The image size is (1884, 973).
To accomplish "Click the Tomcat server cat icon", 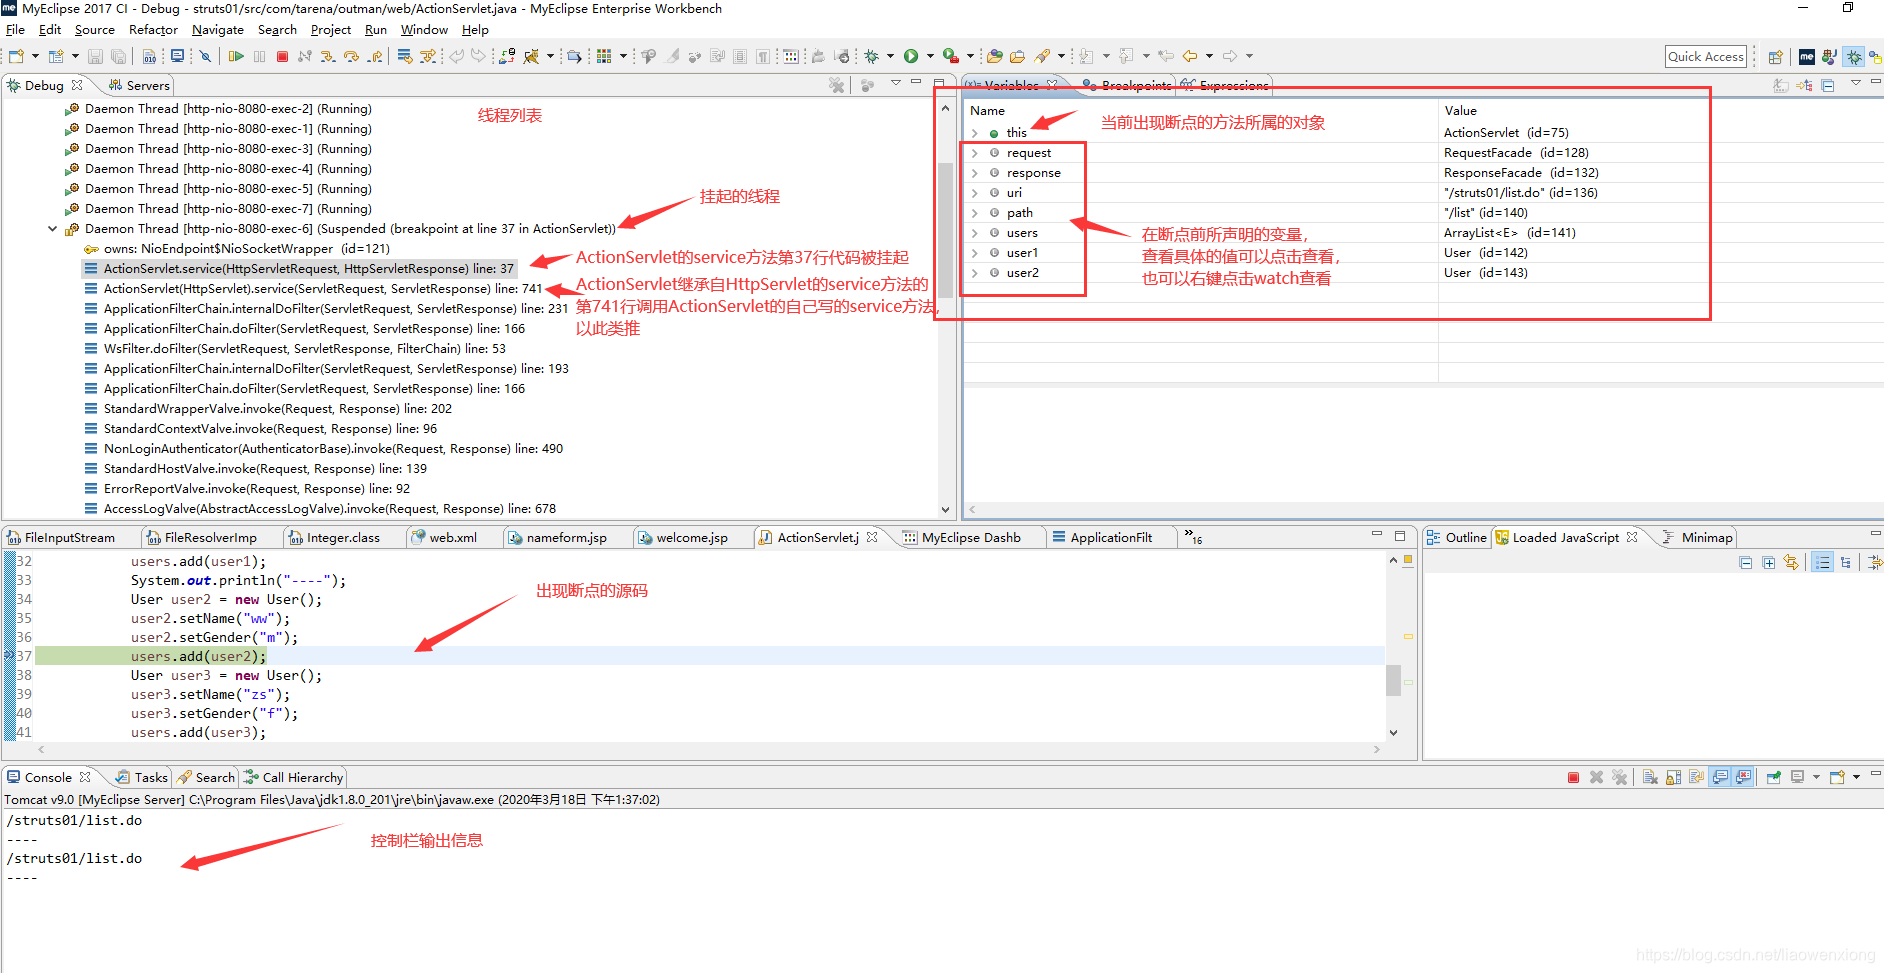I will click(x=532, y=56).
